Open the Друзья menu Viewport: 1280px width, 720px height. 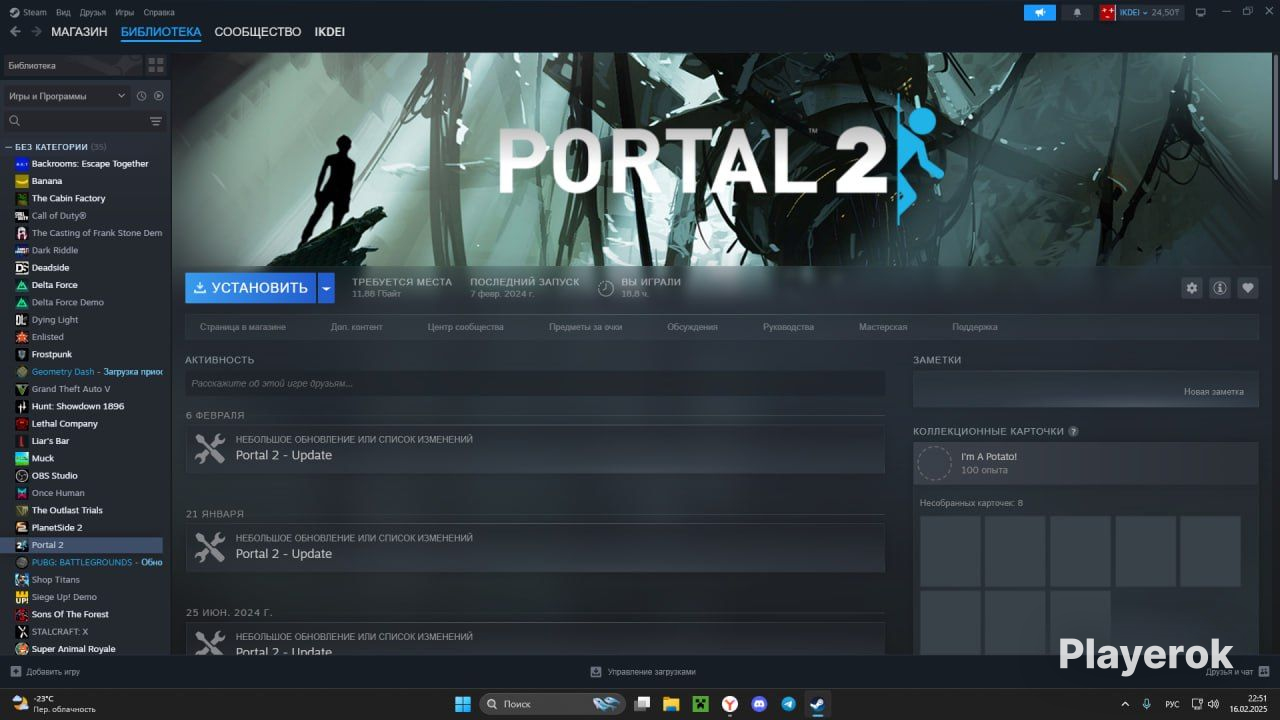click(x=93, y=12)
